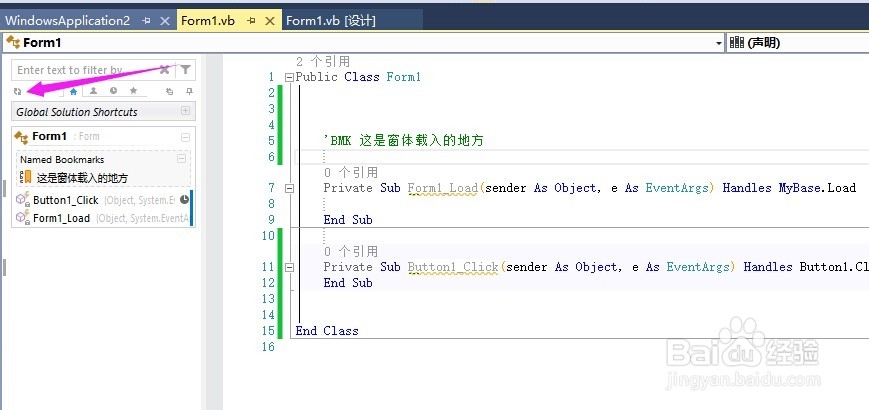
Task: Click line number 13 in the gutter
Action: click(268, 298)
